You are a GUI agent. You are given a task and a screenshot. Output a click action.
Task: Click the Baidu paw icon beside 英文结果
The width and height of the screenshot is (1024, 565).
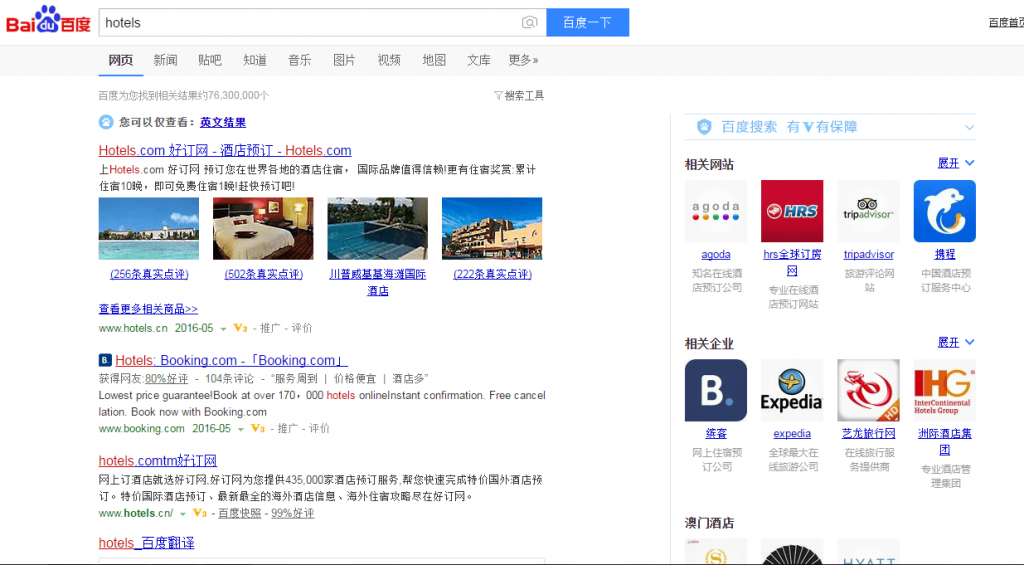tap(106, 122)
